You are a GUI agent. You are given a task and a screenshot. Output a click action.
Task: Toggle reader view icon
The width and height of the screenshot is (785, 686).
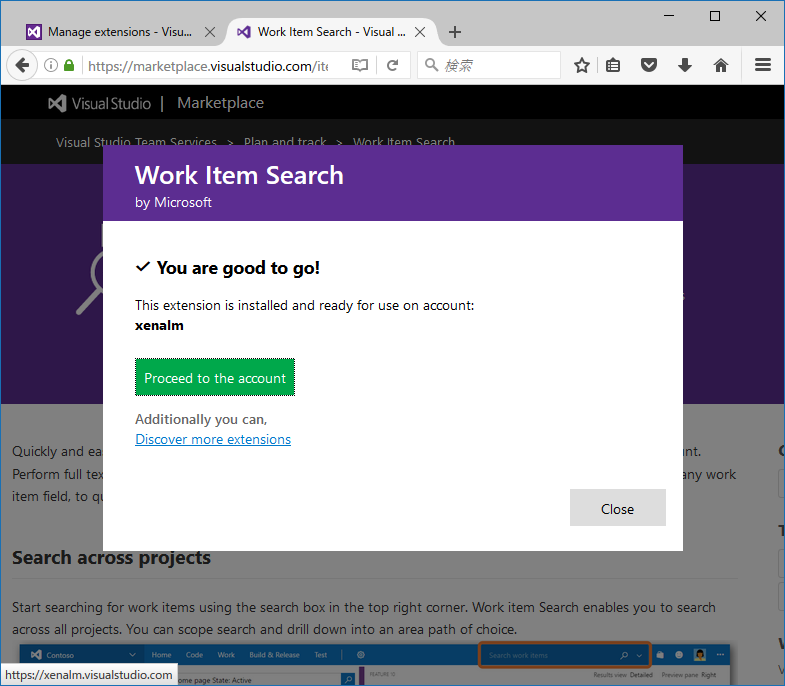click(x=359, y=65)
